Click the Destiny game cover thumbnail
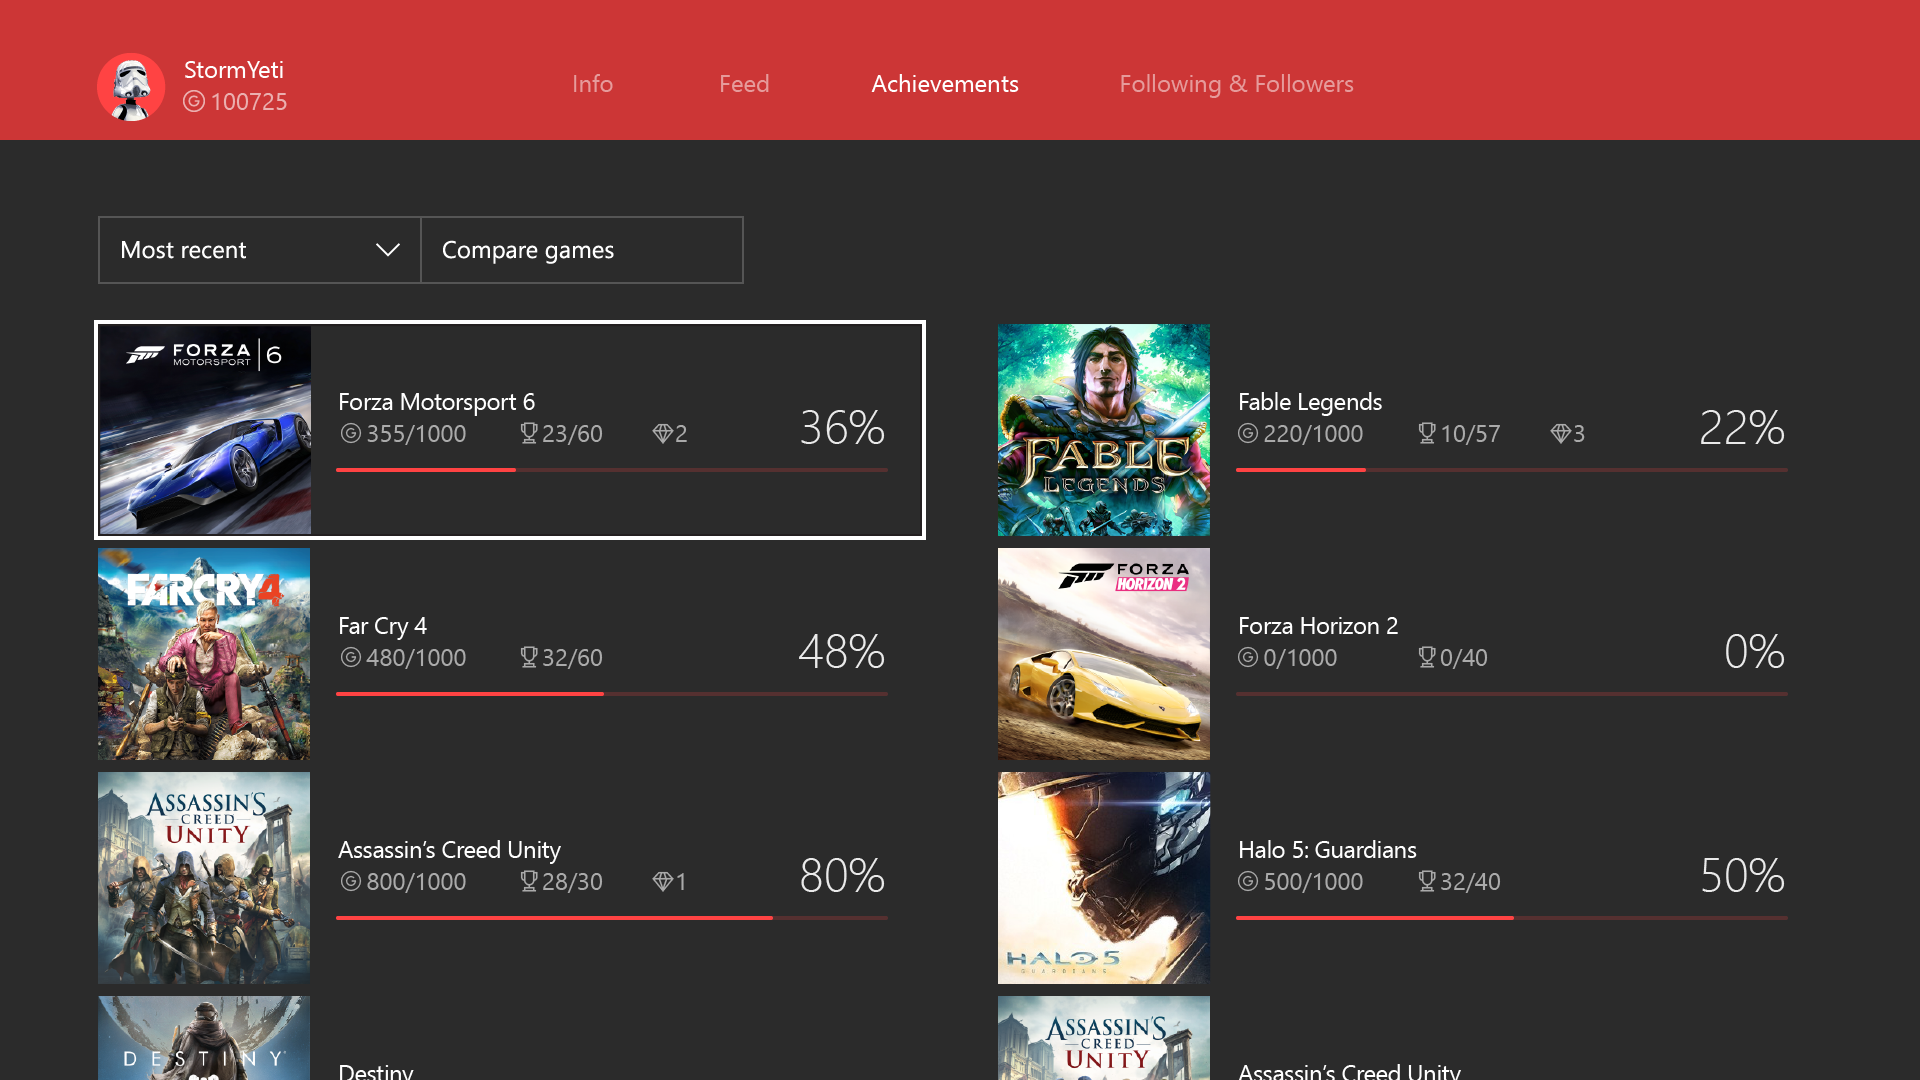Screen dimensions: 1920x1080 (x=204, y=1038)
